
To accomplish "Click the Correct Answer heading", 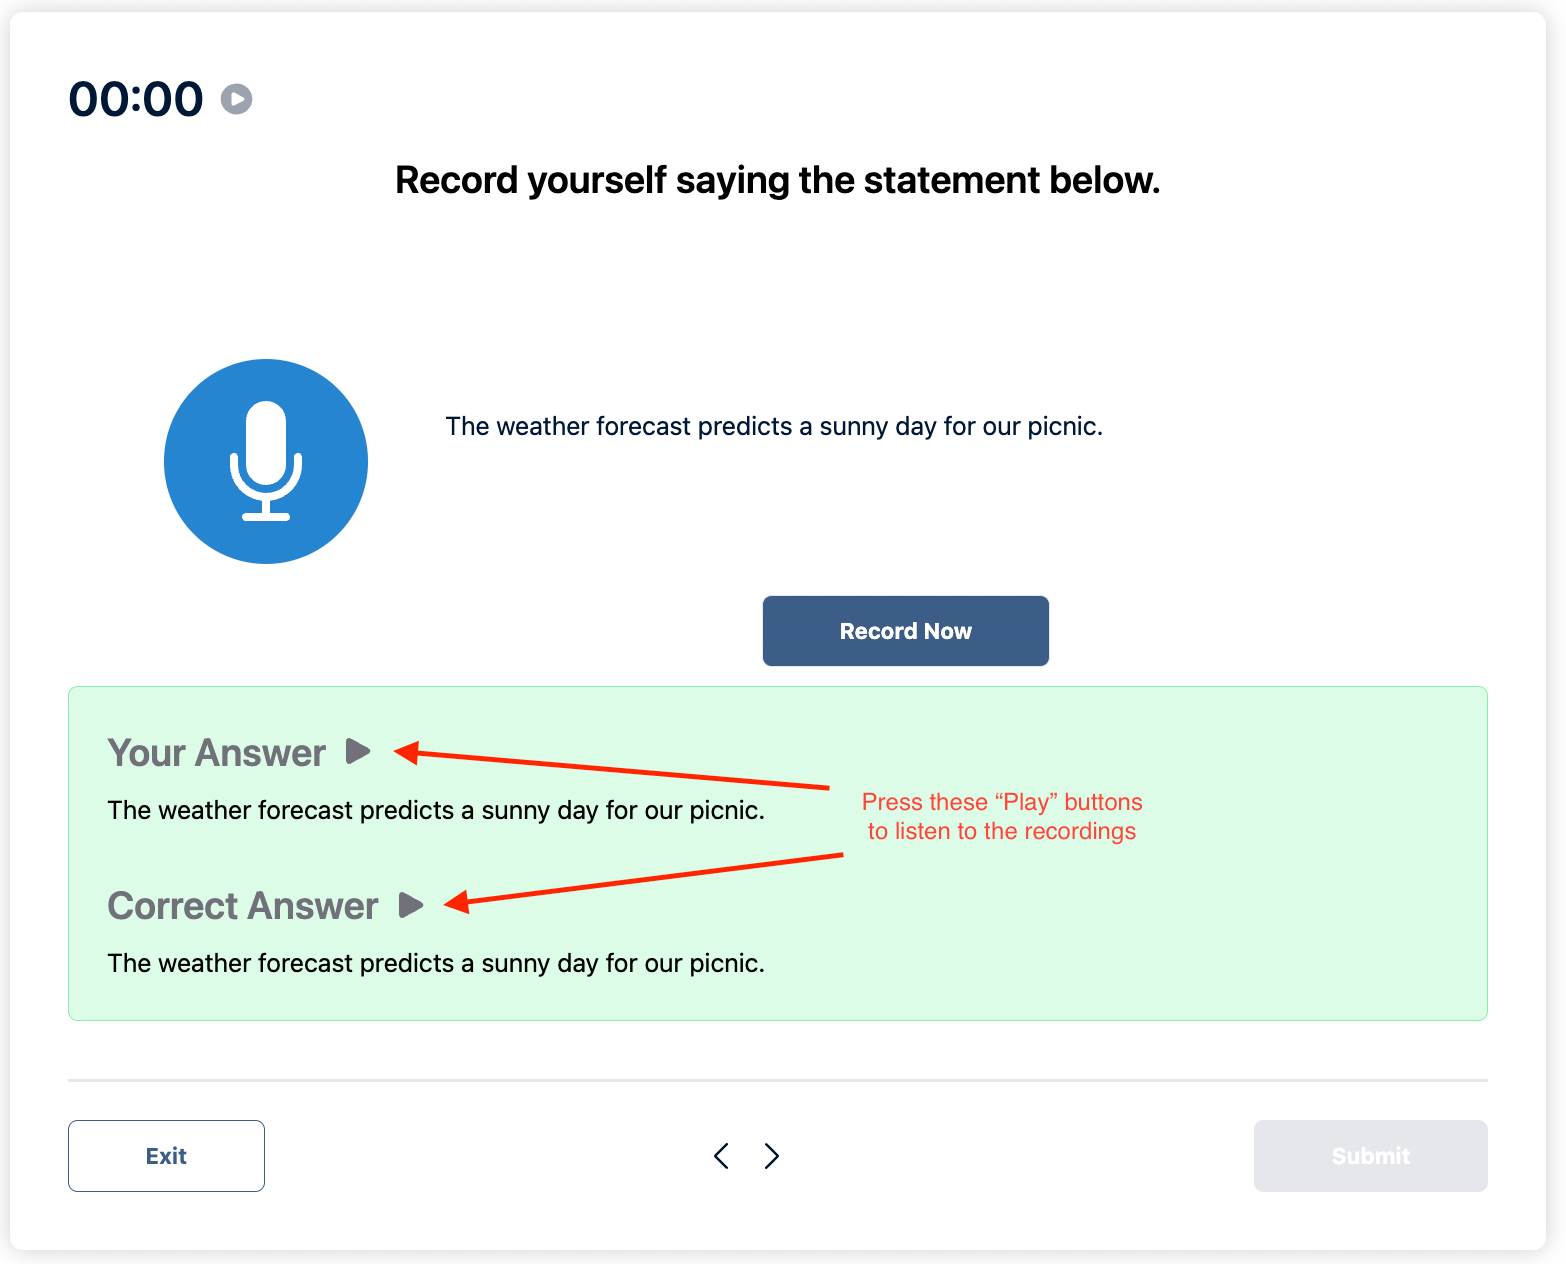I will (x=243, y=906).
